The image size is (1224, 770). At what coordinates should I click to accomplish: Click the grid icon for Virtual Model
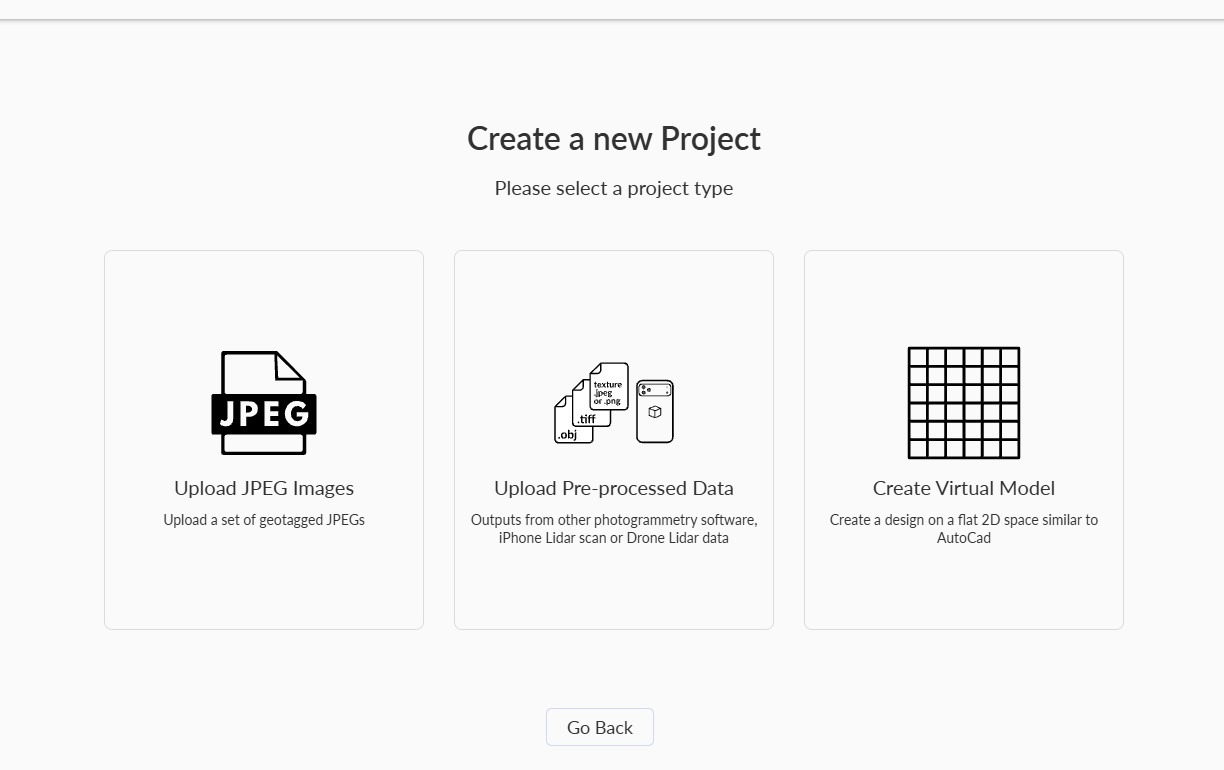coord(964,403)
